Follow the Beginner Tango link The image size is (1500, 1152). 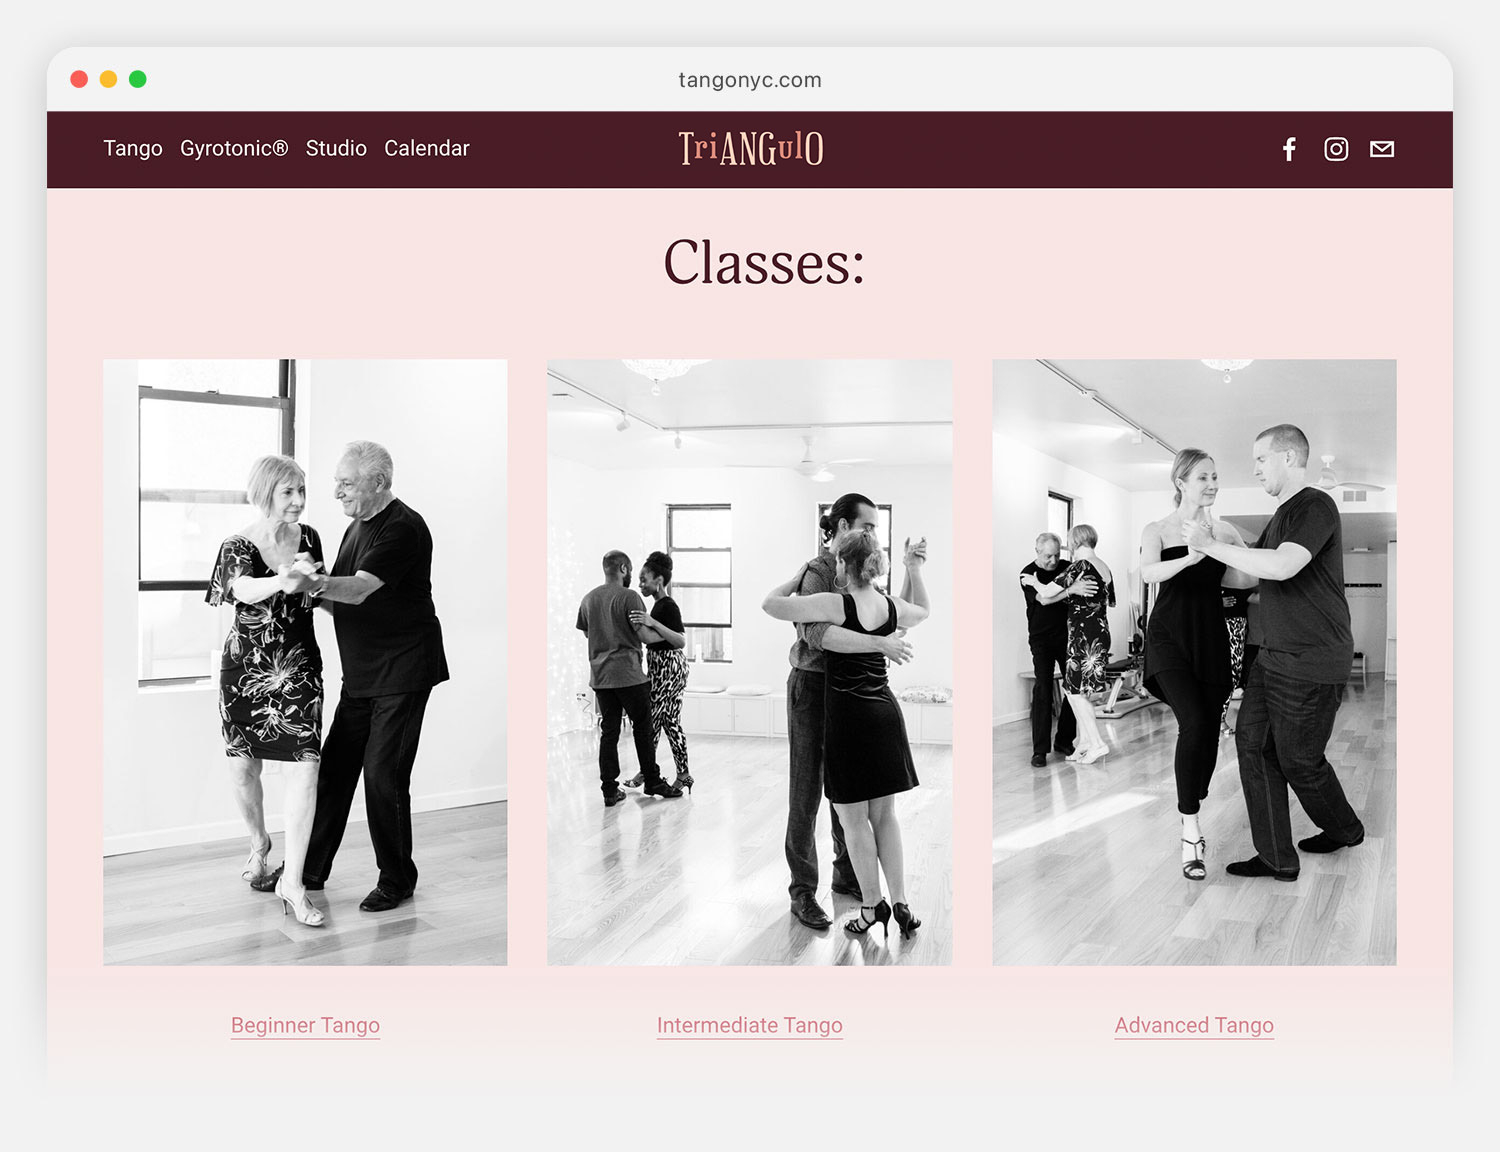305,1025
